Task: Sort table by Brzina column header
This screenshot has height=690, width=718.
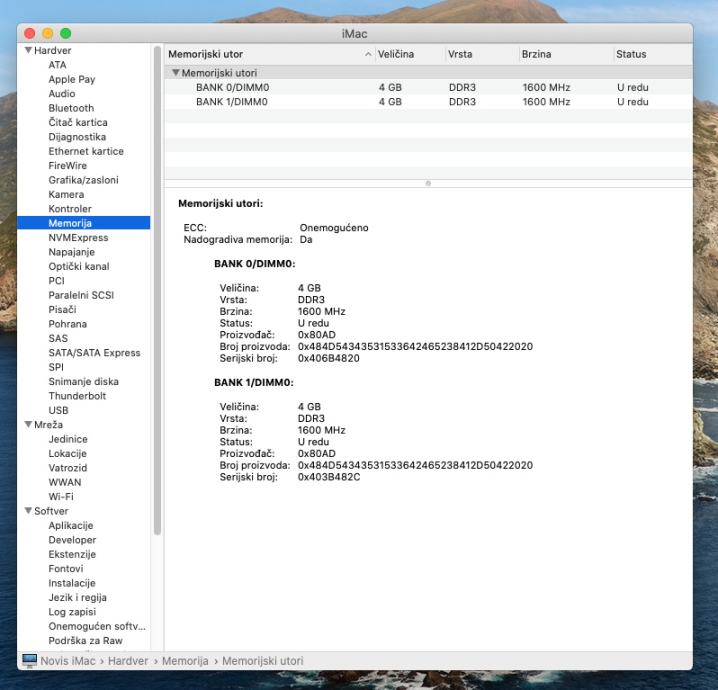Action: click(x=536, y=54)
